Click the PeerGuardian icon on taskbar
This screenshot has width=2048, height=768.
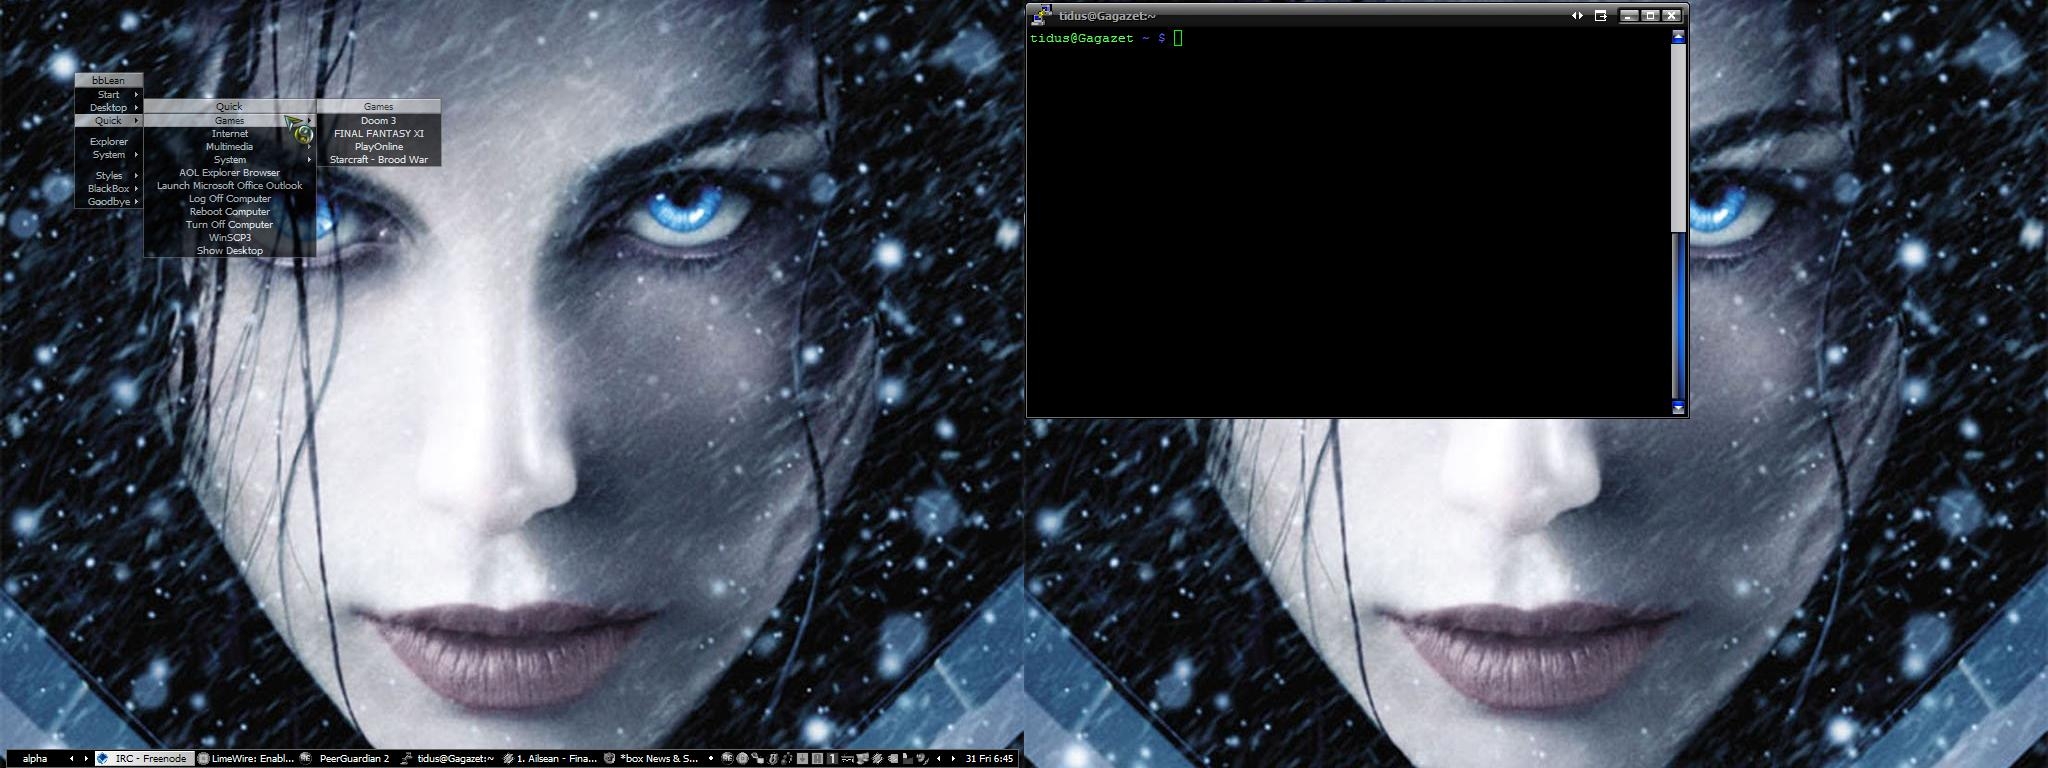coord(306,759)
